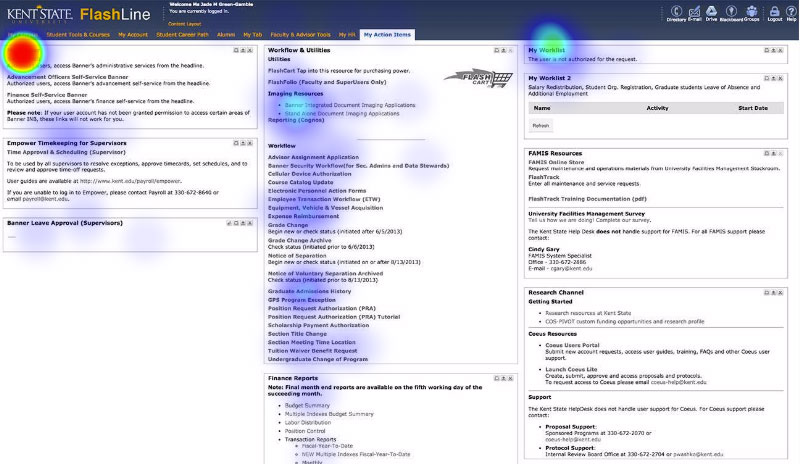Remove the Workflow & Utilities channel with X
The width and height of the screenshot is (800, 464).
pos(510,51)
